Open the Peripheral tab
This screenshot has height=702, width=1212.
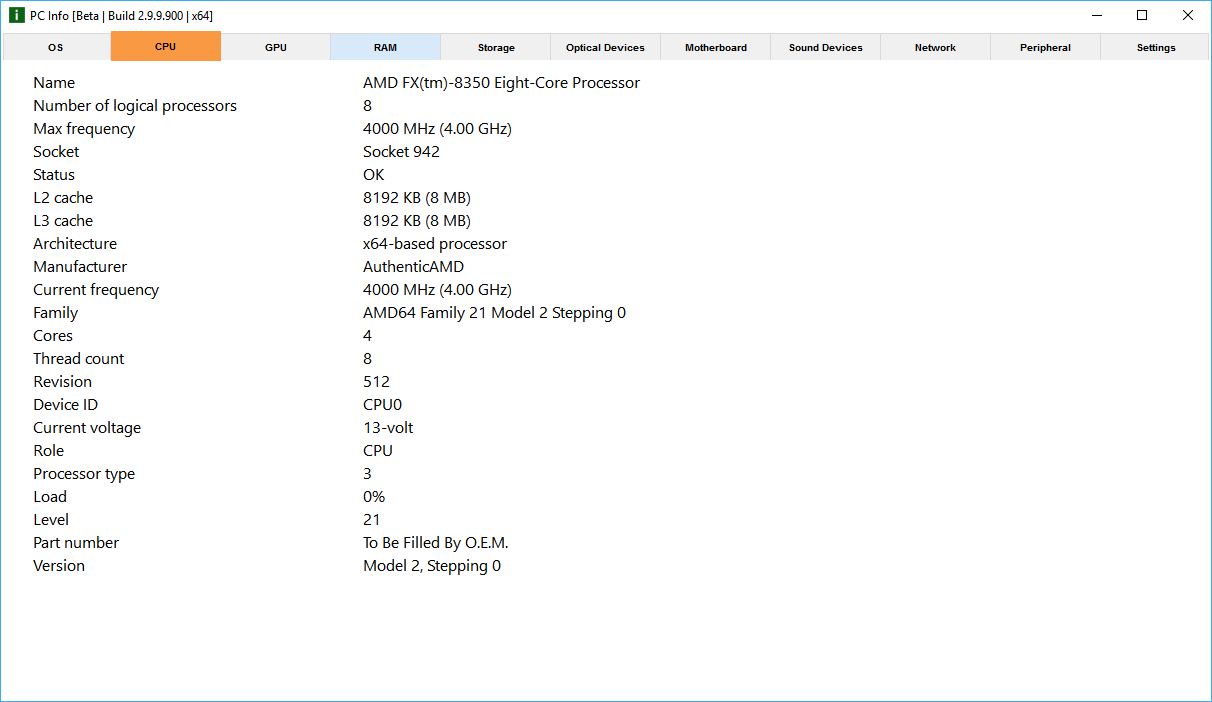point(1046,47)
